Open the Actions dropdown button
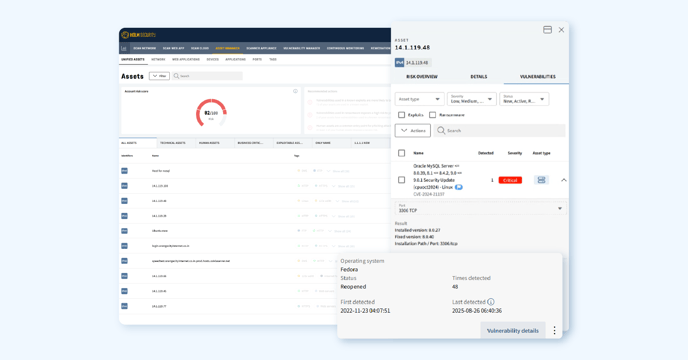Viewport: 688px width, 360px height. (x=413, y=130)
